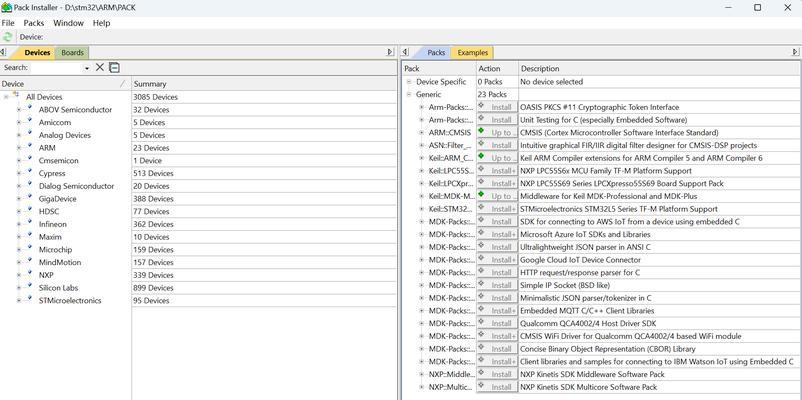The image size is (802, 400).
Task: Click the collapse all icon beside Search
Action: pyautogui.click(x=115, y=68)
